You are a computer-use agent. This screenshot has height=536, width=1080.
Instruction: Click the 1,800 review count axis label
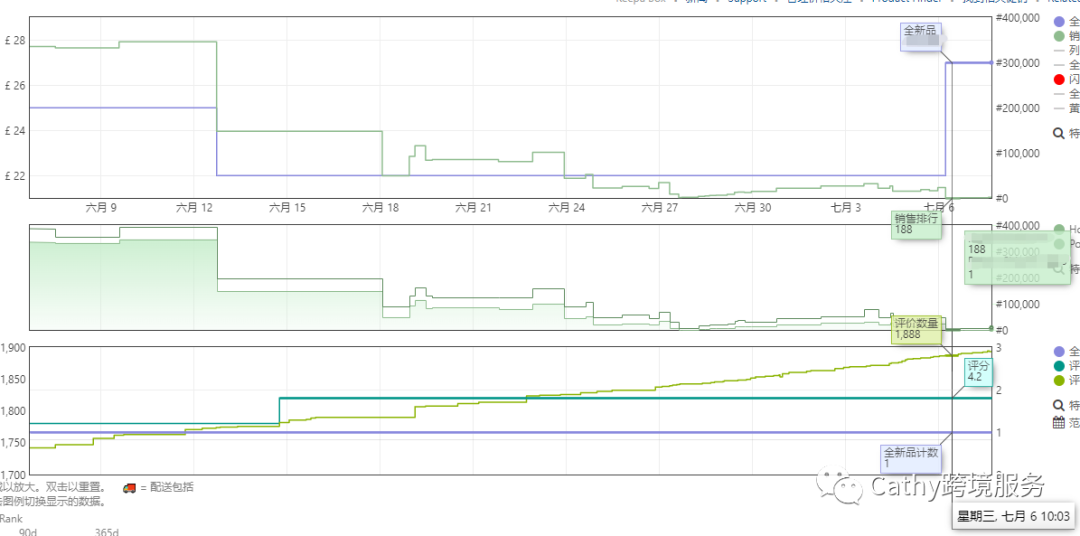click(x=13, y=411)
